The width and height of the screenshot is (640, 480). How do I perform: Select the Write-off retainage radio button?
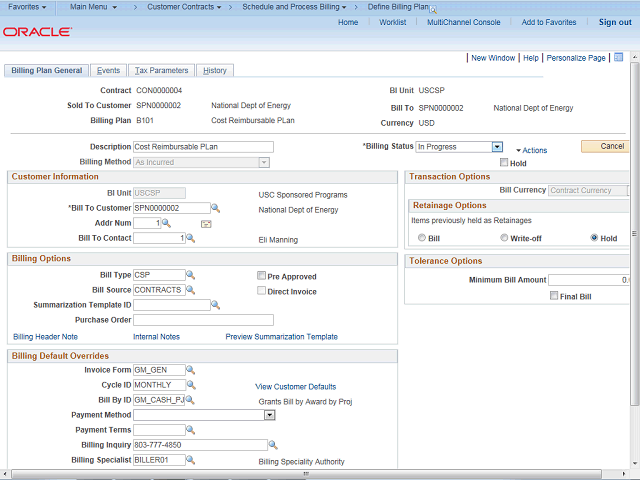(502, 238)
